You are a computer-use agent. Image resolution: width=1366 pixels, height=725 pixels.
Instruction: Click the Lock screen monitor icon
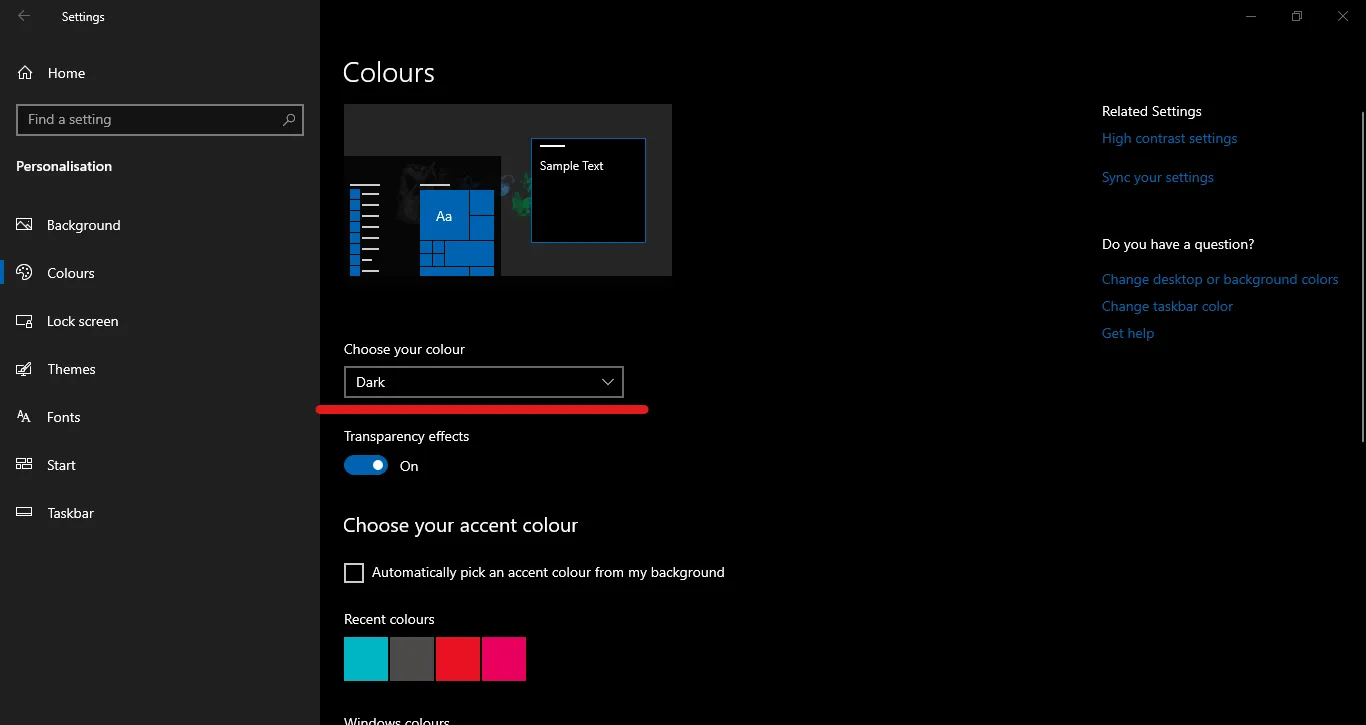[25, 321]
